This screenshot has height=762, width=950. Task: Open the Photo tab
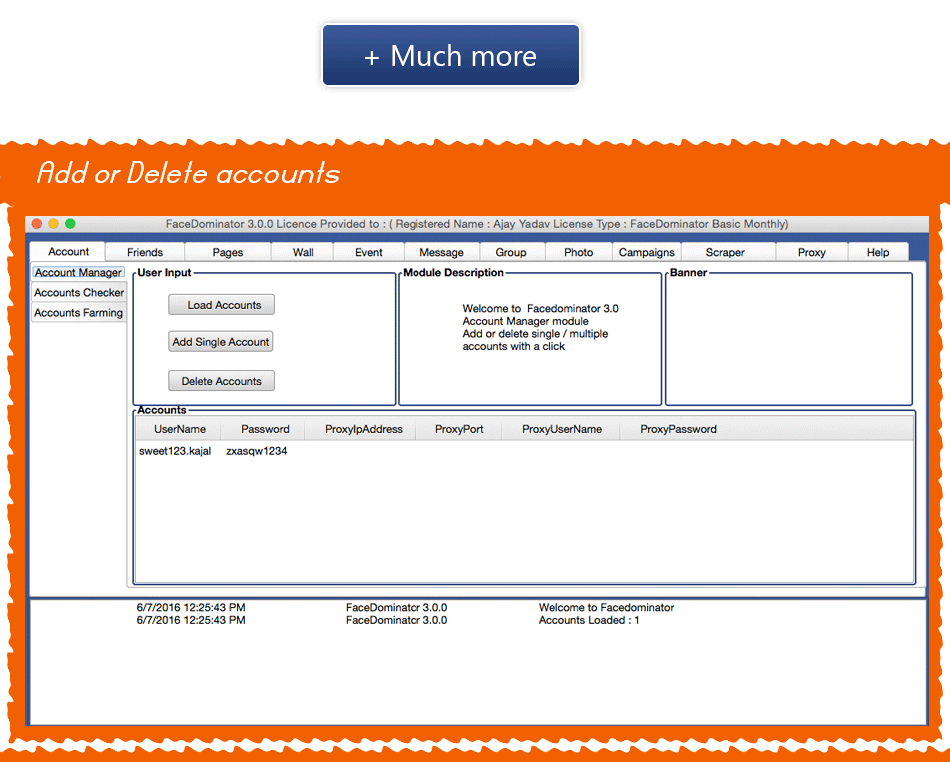point(579,252)
